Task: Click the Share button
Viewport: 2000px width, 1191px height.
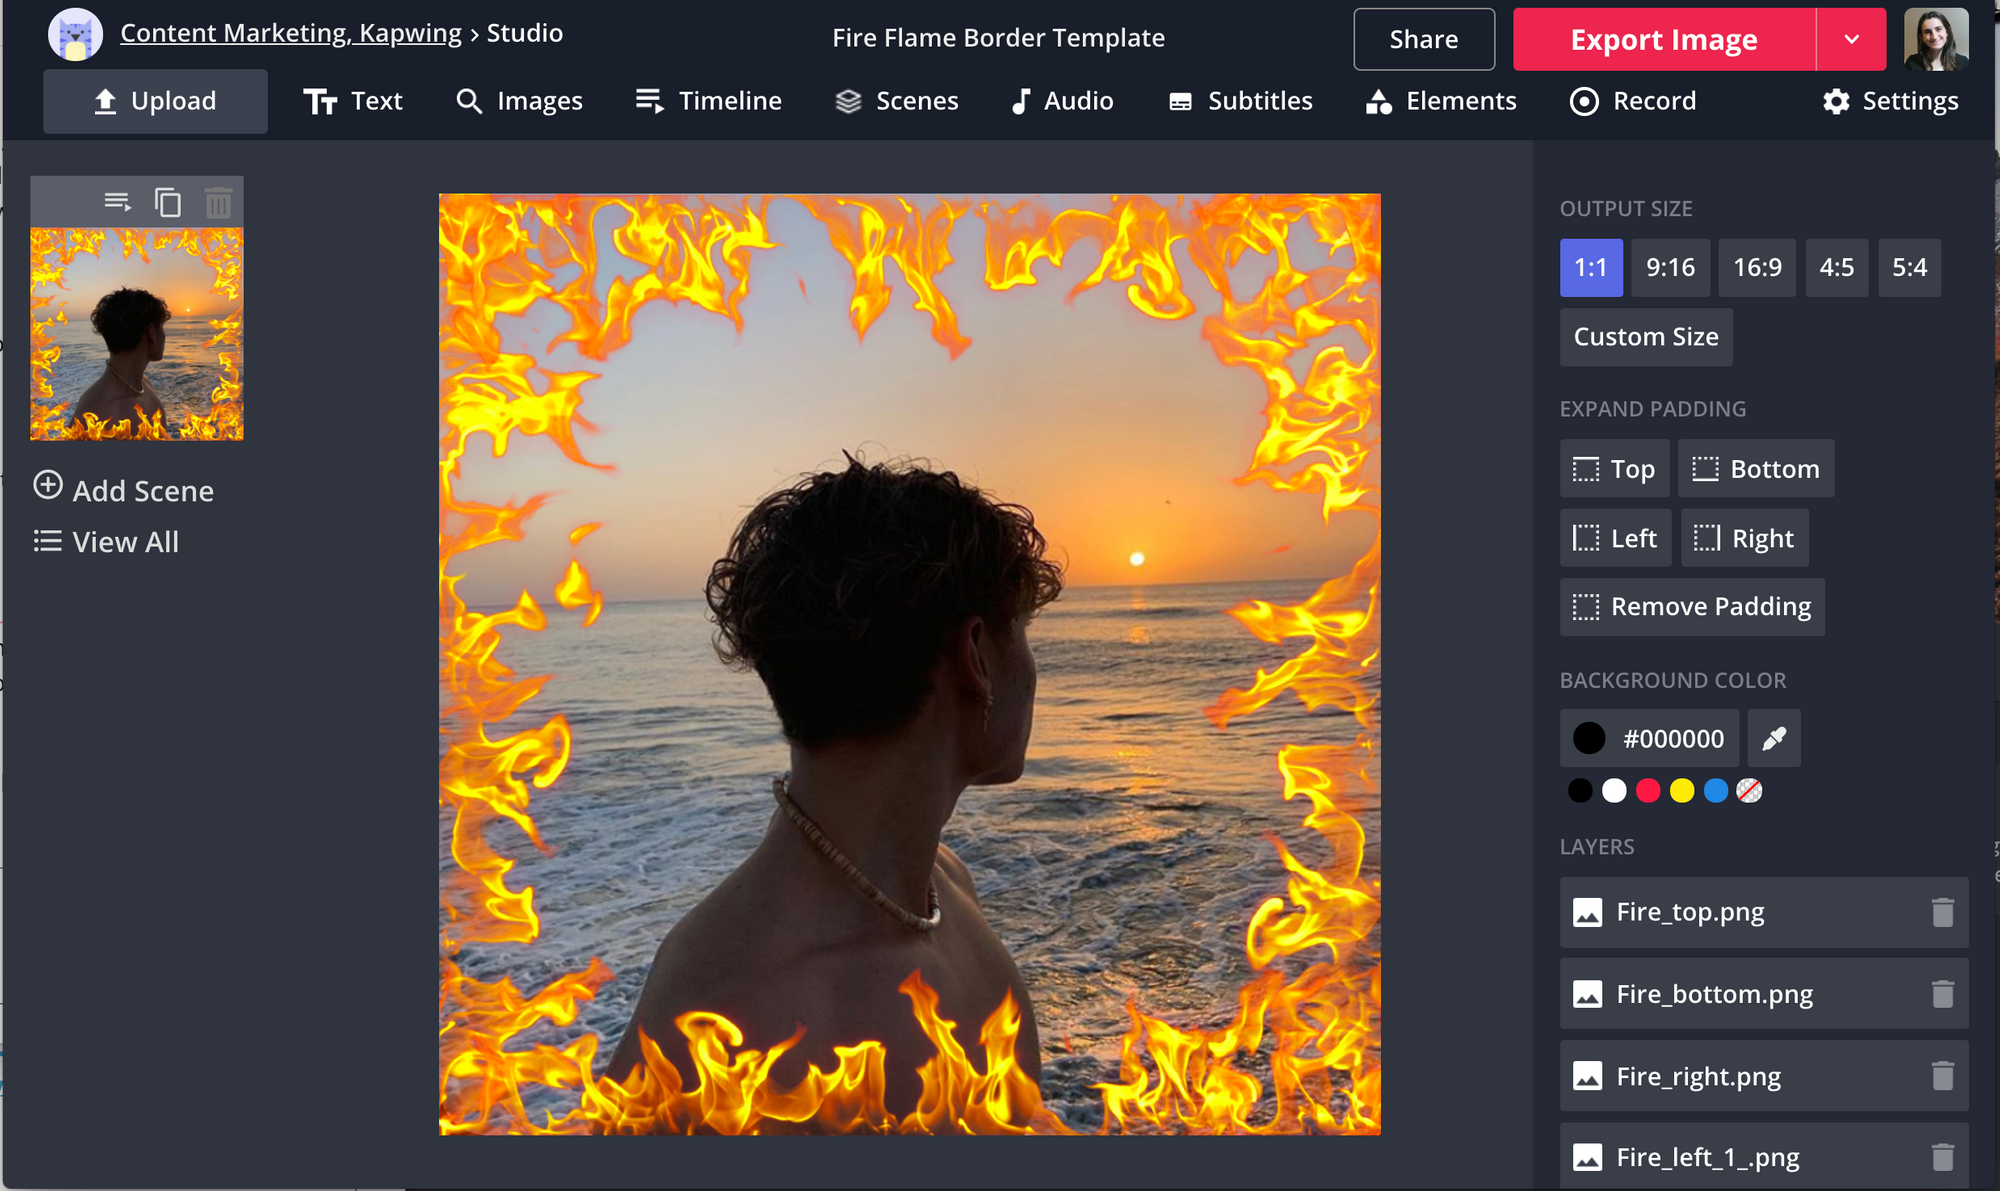Action: click(1423, 40)
